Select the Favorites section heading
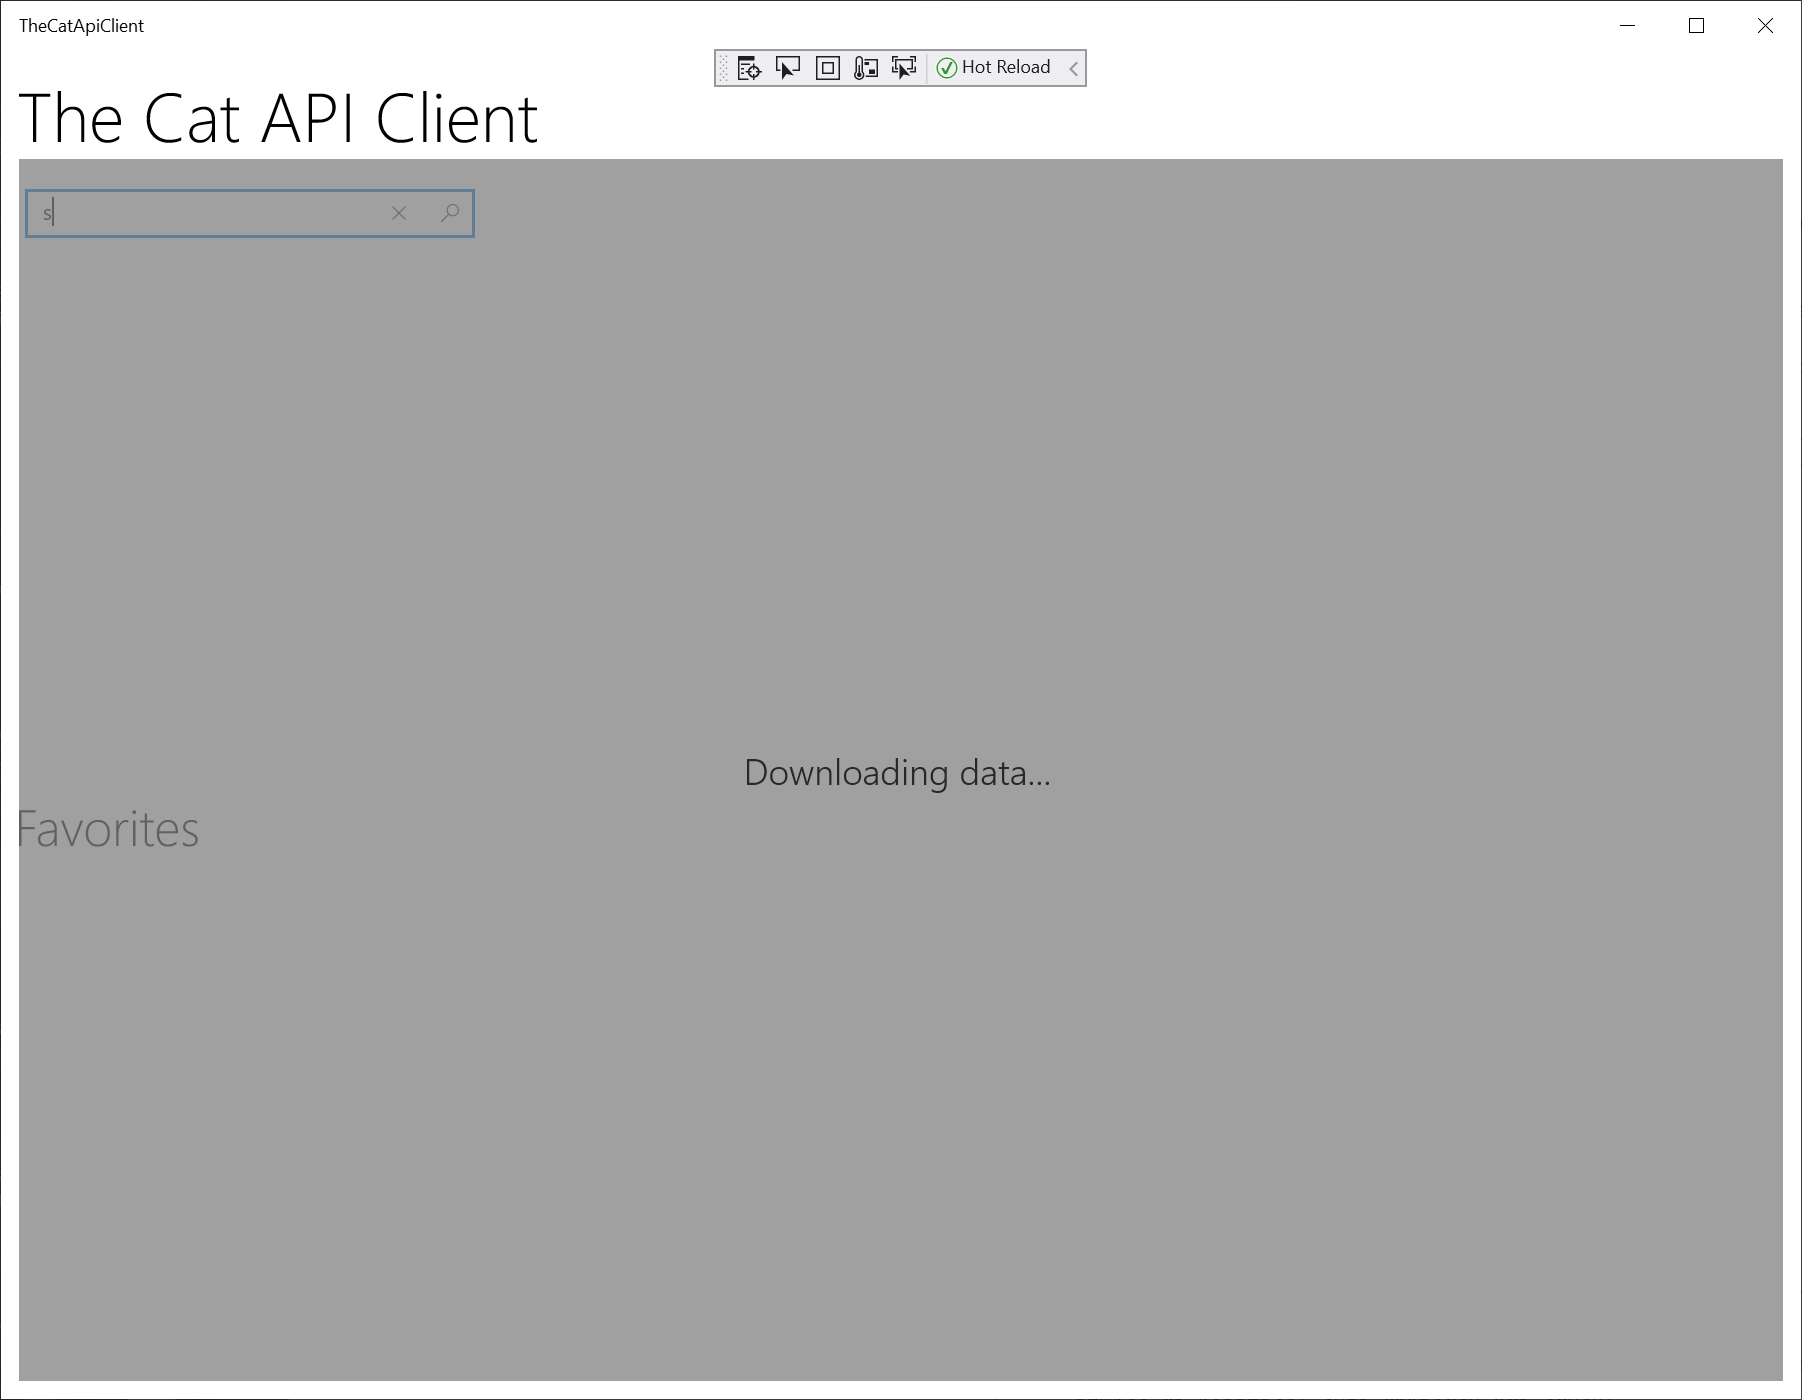The image size is (1802, 1400). [x=106, y=828]
